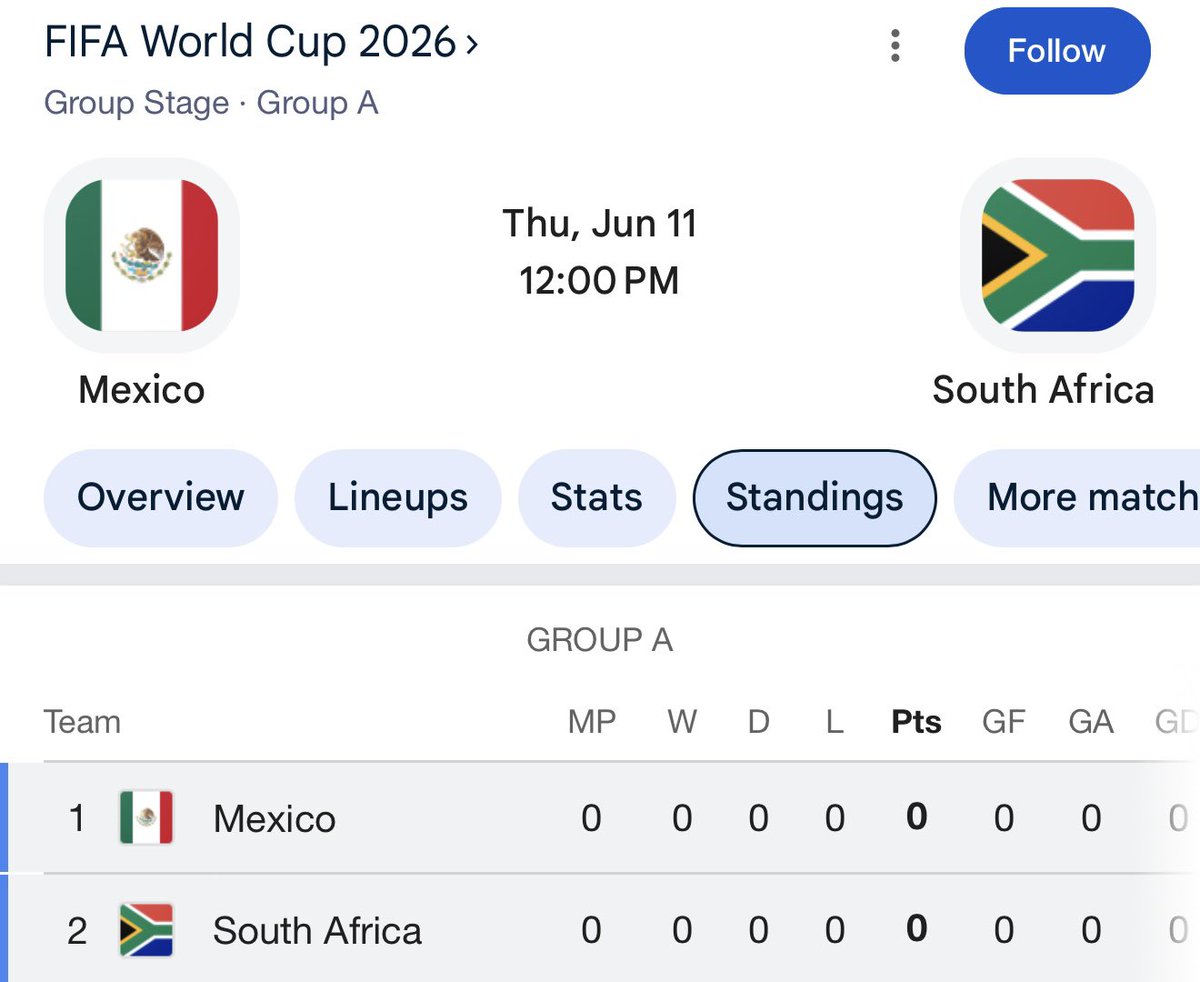Image resolution: width=1200 pixels, height=982 pixels.
Task: Click the large Mexico flag icon
Action: click(142, 255)
